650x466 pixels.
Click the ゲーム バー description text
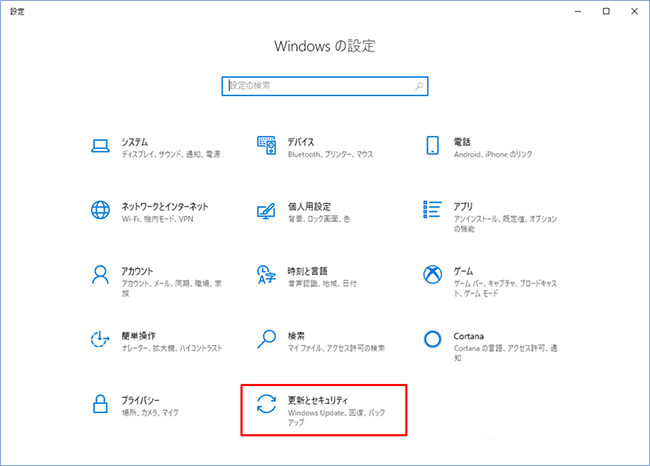tap(505, 289)
